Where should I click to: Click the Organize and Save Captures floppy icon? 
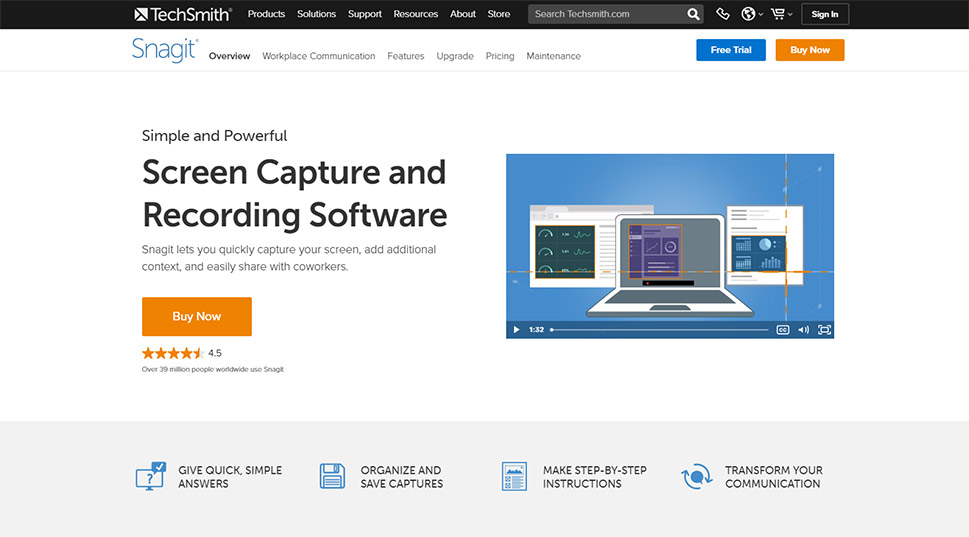pyautogui.click(x=332, y=476)
